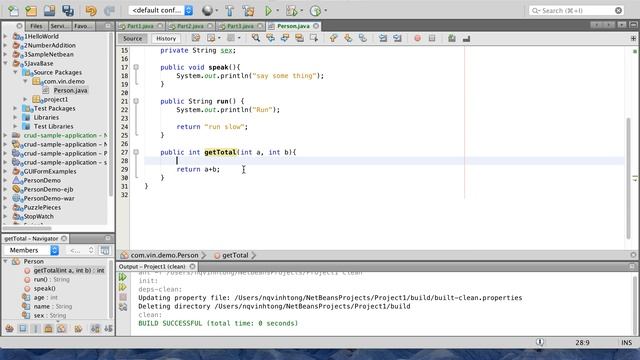The height and width of the screenshot is (360, 640).
Task: Expand the 1HelloWorld project
Action: [x=5, y=36]
